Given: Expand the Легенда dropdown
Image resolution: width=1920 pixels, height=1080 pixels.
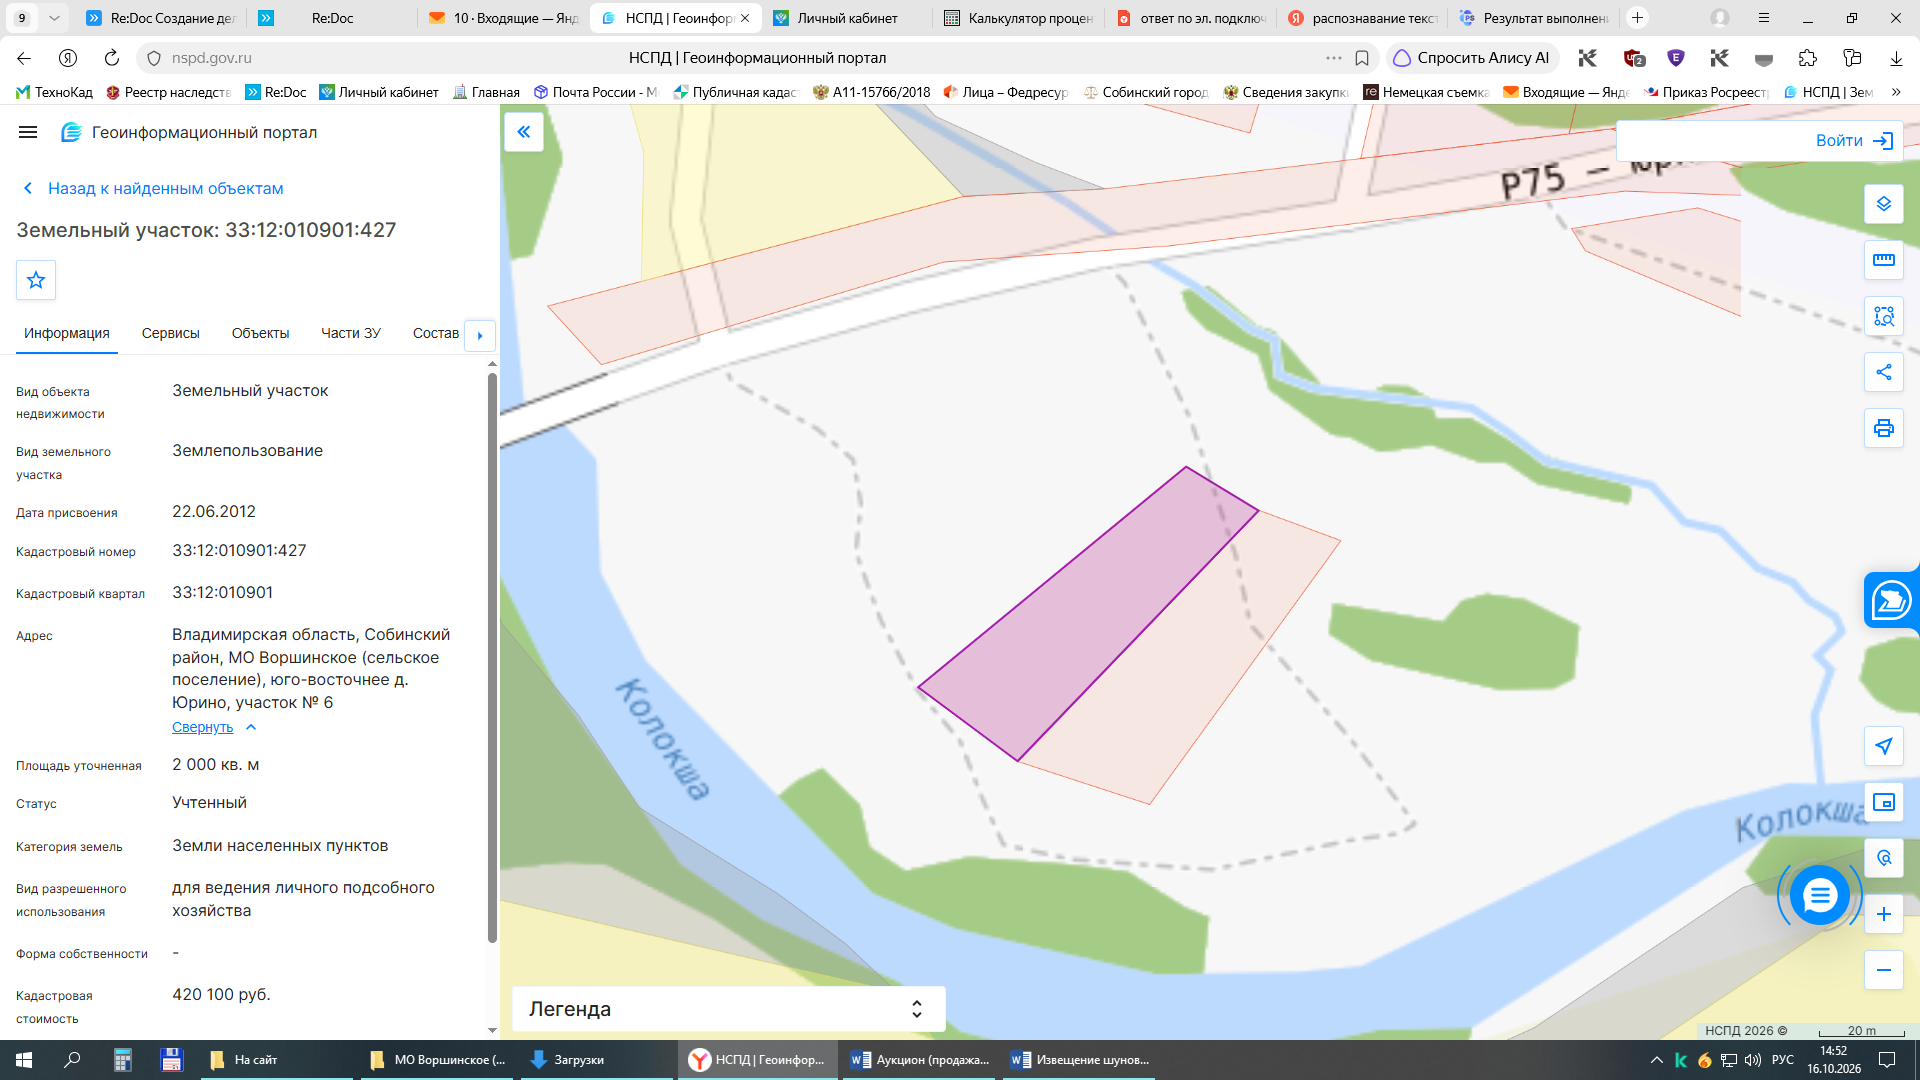Looking at the screenshot, I should [728, 1009].
